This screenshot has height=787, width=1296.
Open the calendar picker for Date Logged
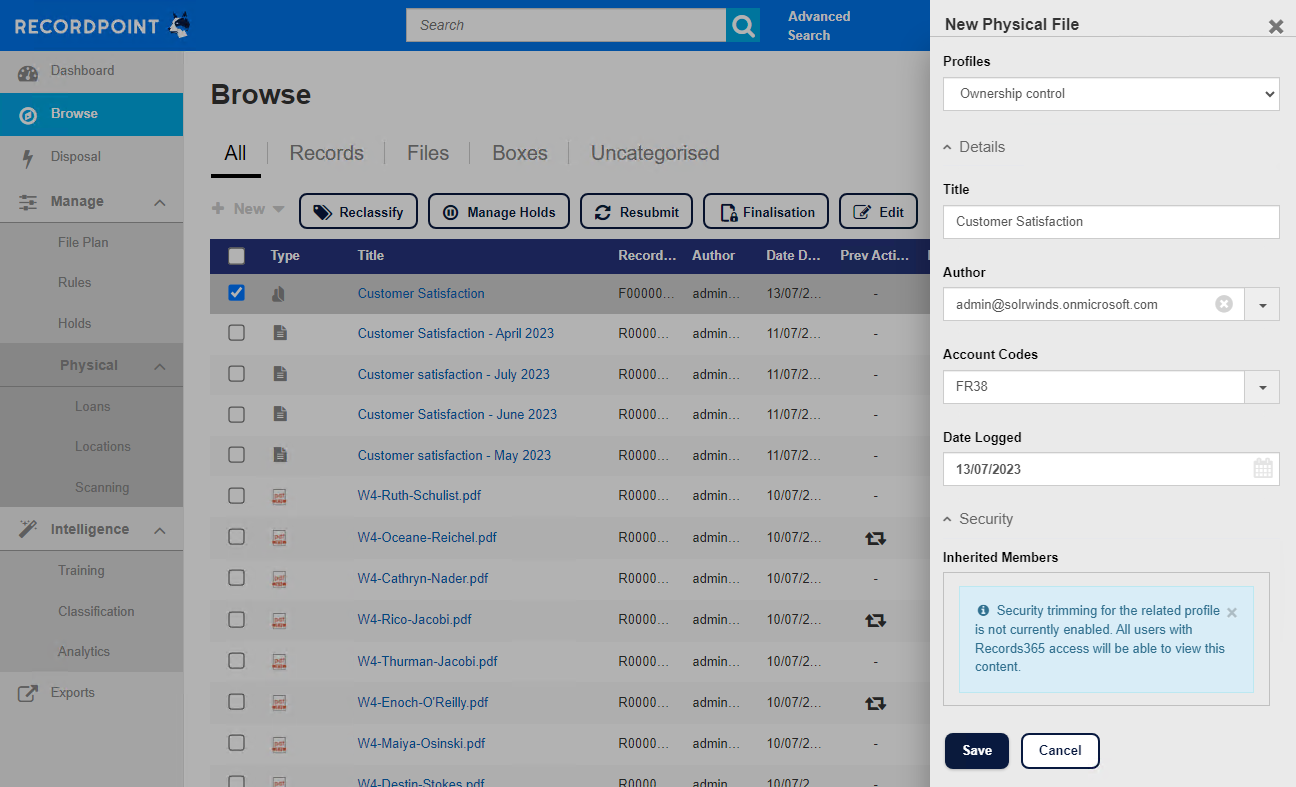(x=1263, y=468)
